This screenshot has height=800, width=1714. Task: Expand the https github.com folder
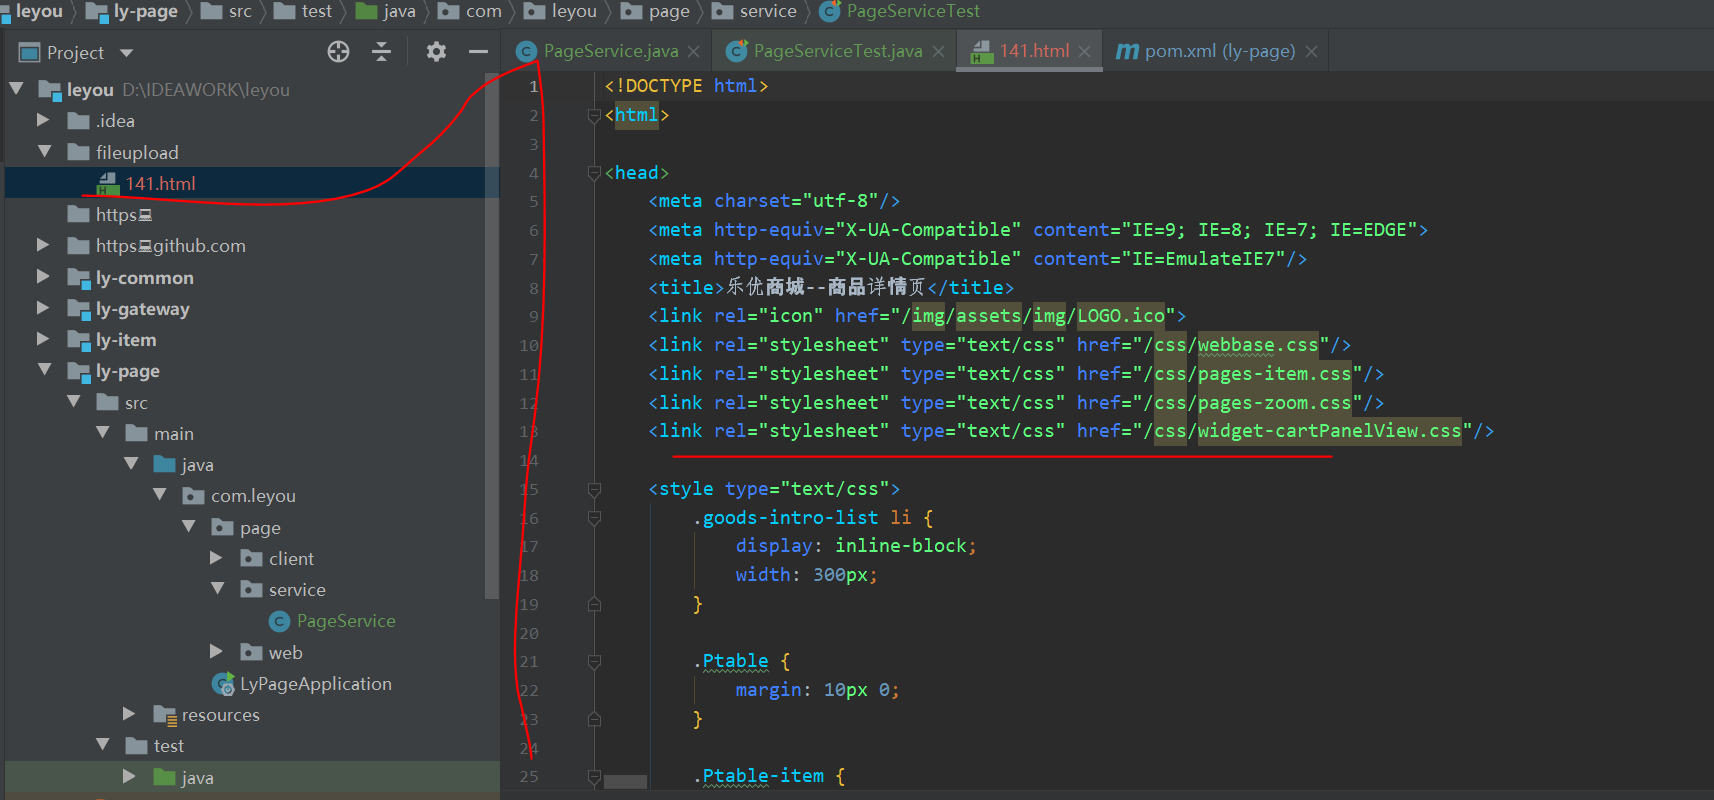tap(43, 245)
